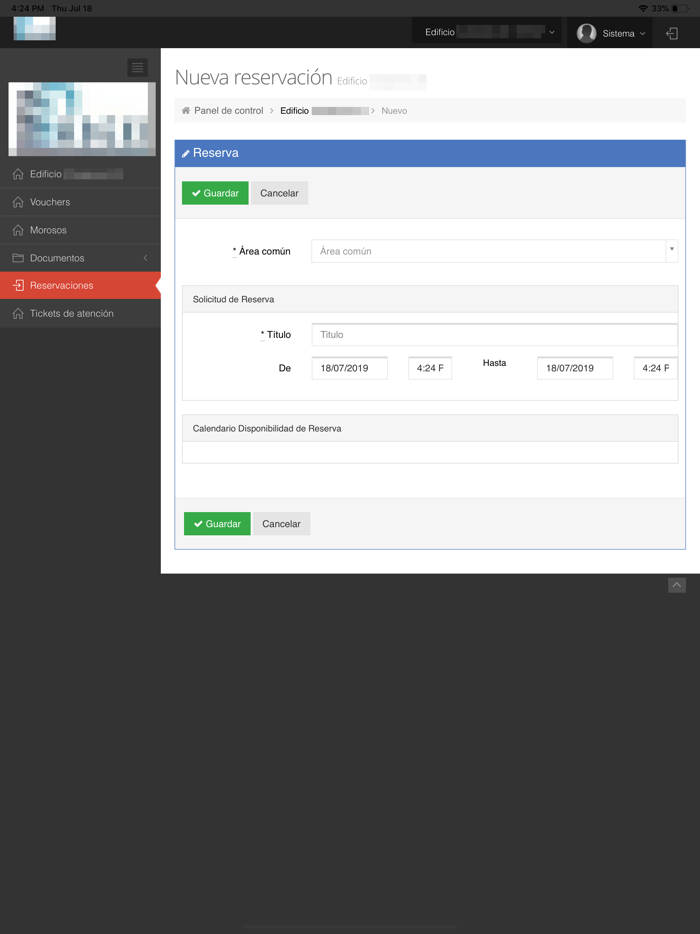Expand the Documentos submenu chevron

tap(145, 258)
